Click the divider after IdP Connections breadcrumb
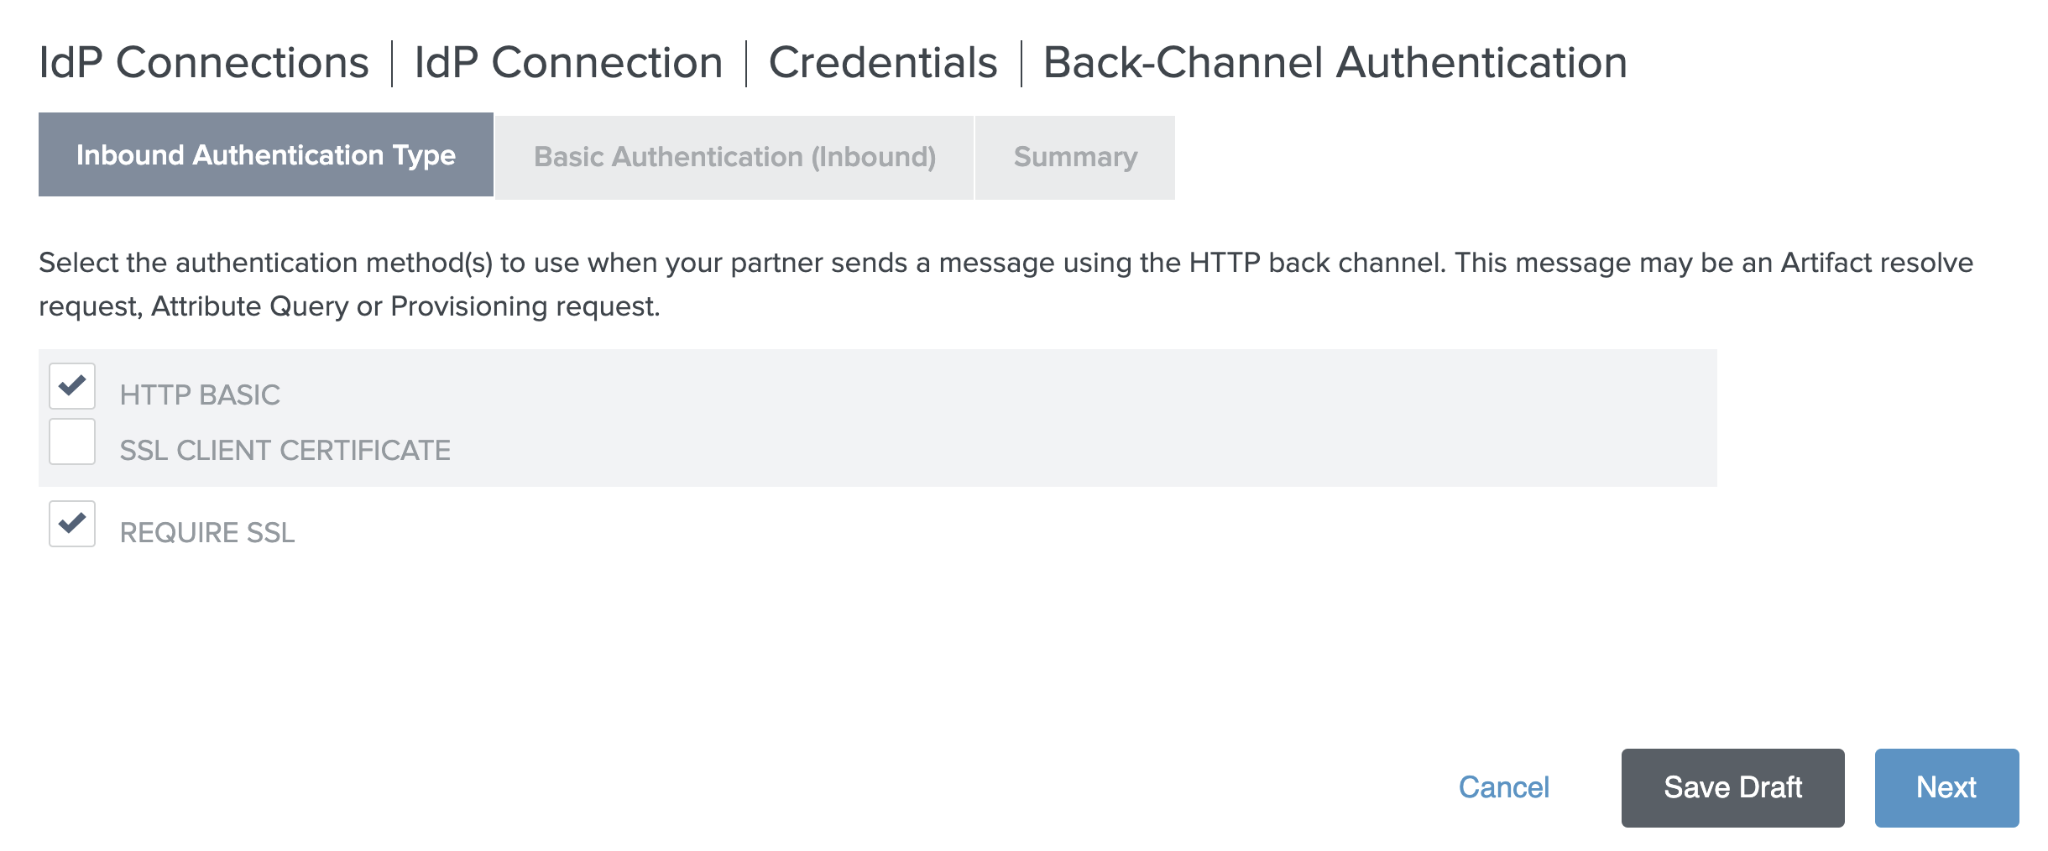Image resolution: width=2048 pixels, height=851 pixels. (x=391, y=64)
